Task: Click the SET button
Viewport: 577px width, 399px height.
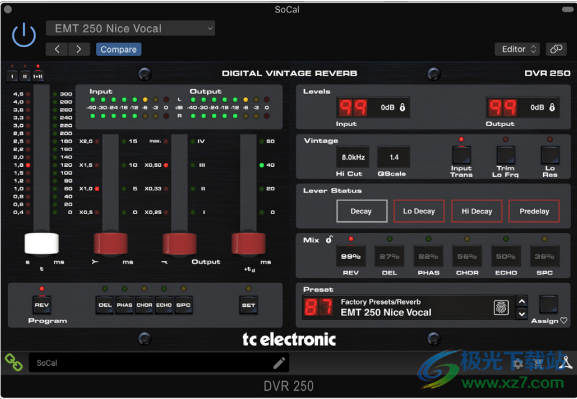Action: click(x=248, y=305)
